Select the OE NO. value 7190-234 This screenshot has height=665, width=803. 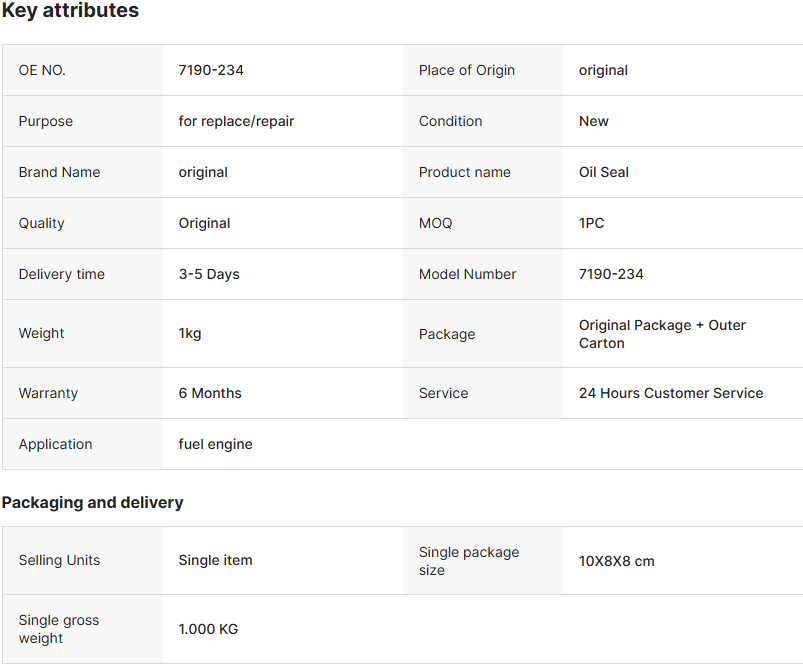210,70
